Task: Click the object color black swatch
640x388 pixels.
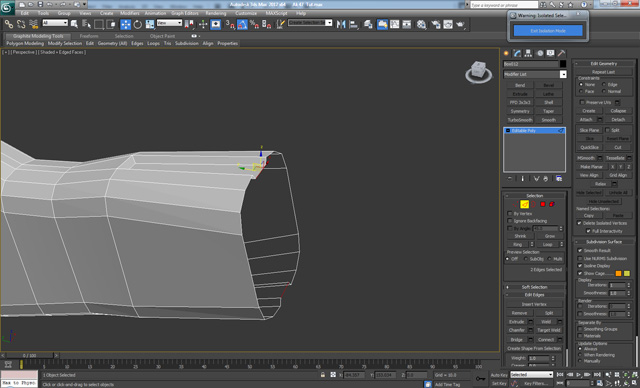Action: coord(563,64)
